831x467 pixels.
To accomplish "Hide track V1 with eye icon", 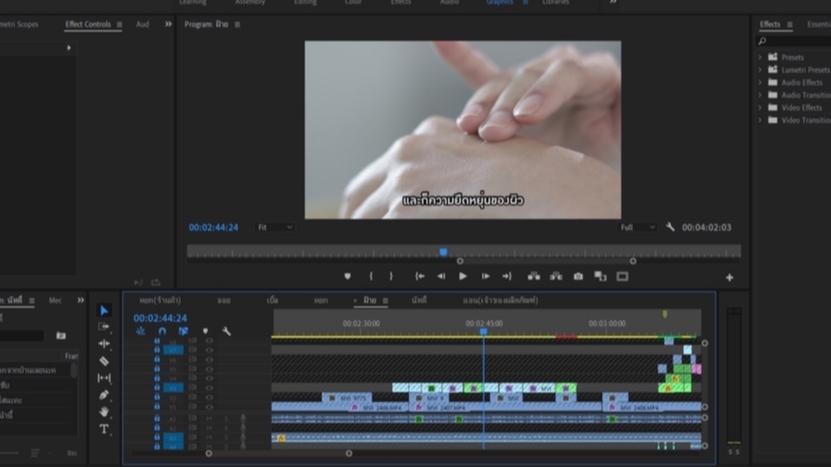I will click(x=209, y=407).
